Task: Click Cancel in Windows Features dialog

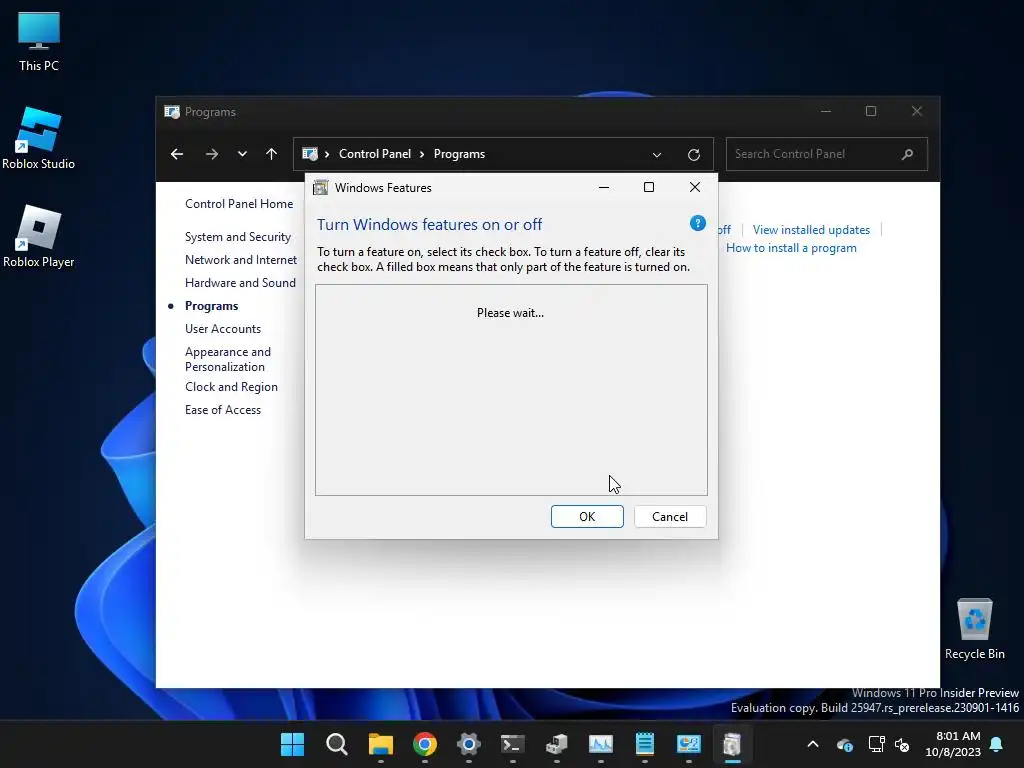Action: click(670, 517)
